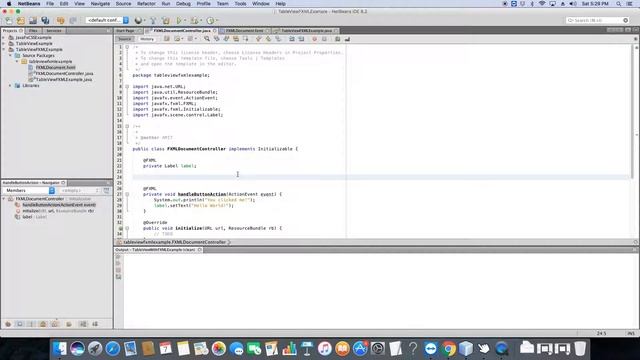Run the project with green play icon
This screenshot has height=360, width=640.
click(179, 20)
